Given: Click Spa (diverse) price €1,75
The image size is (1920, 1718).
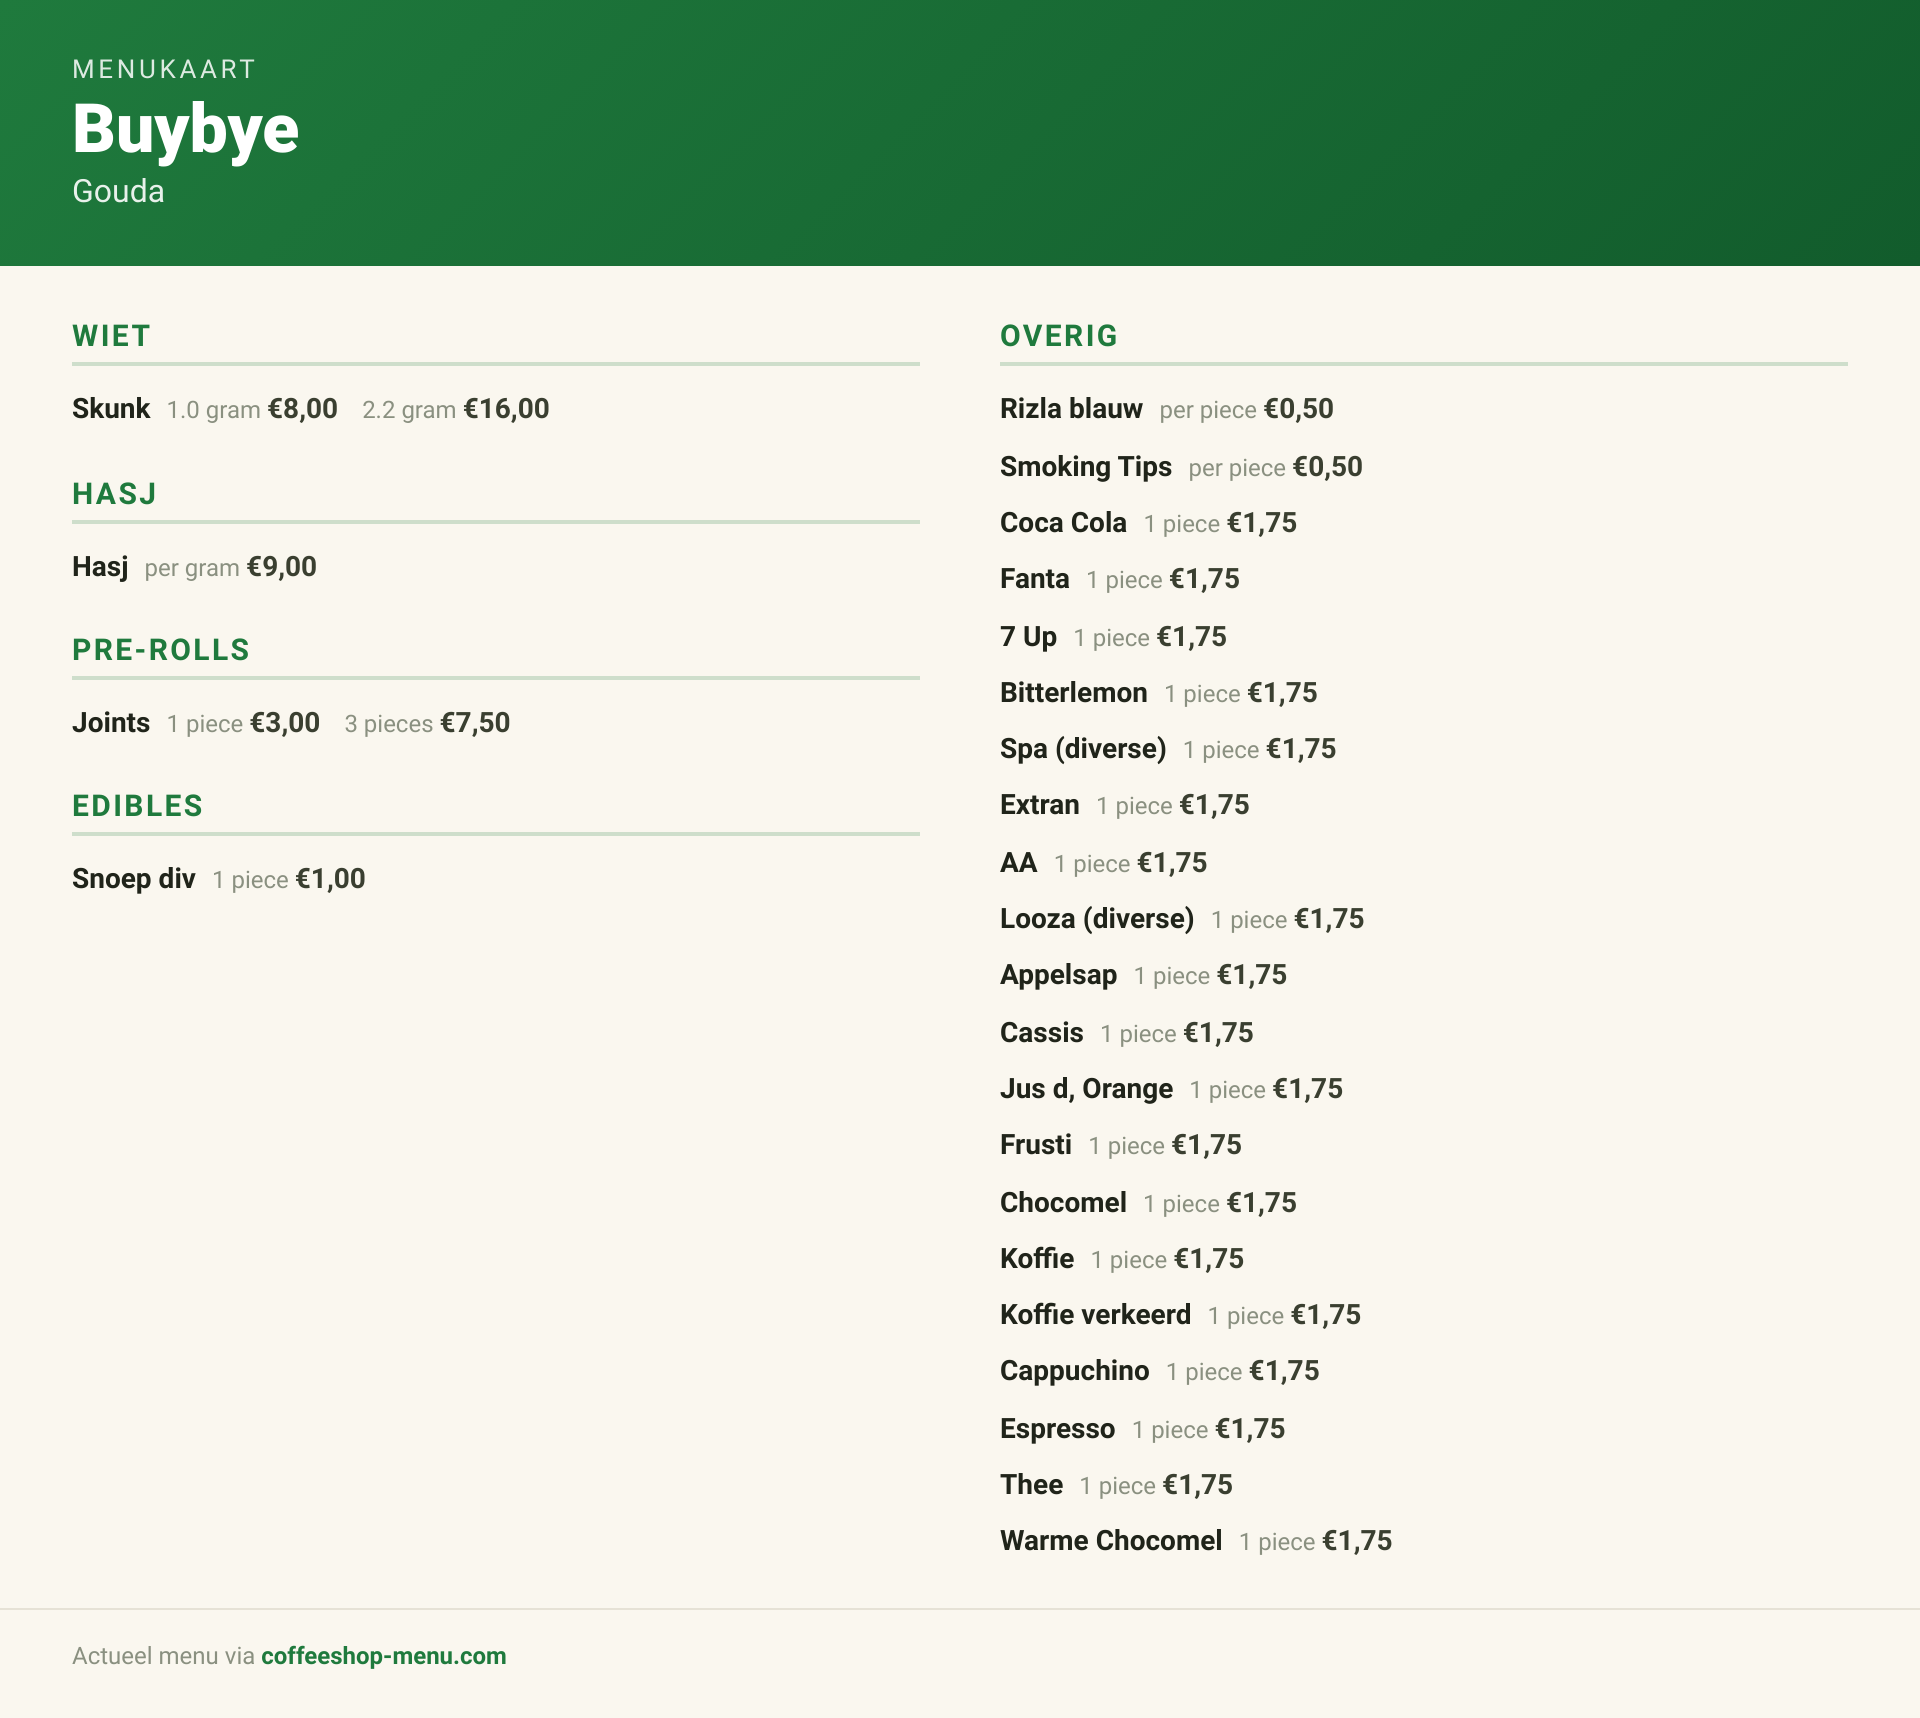Looking at the screenshot, I should click(1301, 749).
